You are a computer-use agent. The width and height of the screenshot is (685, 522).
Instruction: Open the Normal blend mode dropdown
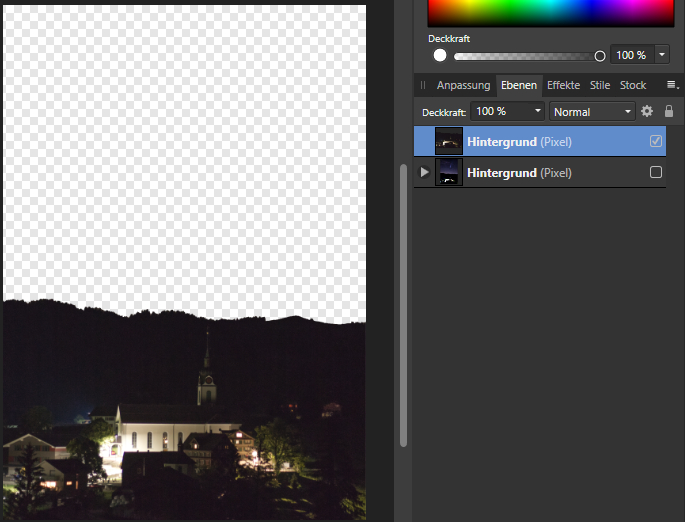click(x=592, y=111)
